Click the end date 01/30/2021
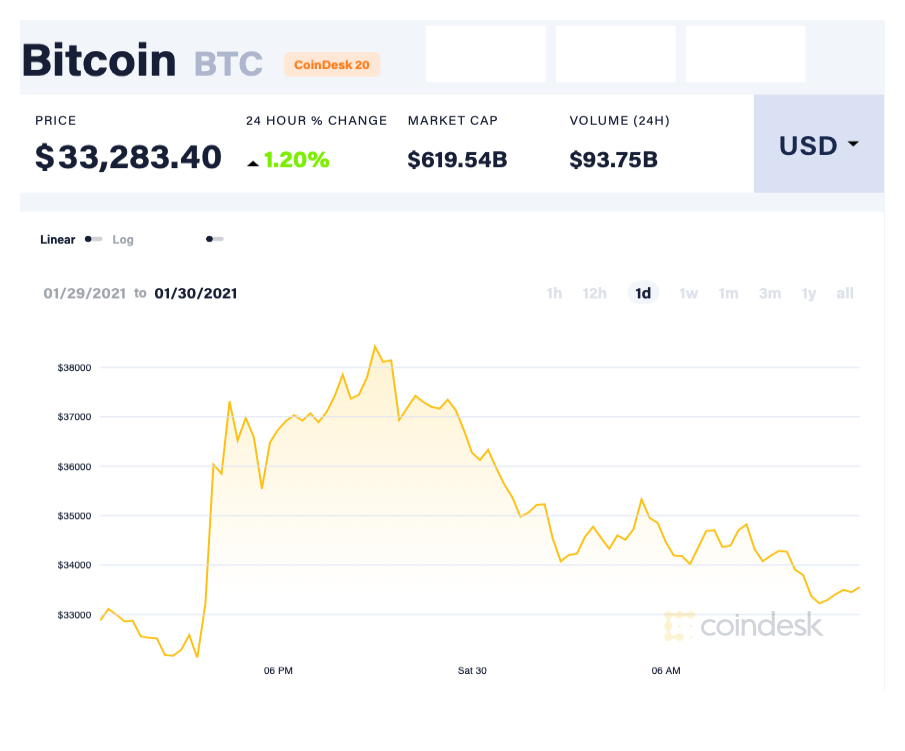905x751 pixels. coord(195,293)
